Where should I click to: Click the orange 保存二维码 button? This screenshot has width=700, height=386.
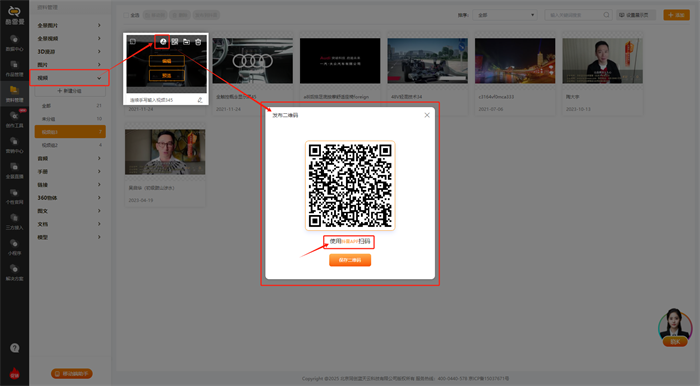point(350,260)
